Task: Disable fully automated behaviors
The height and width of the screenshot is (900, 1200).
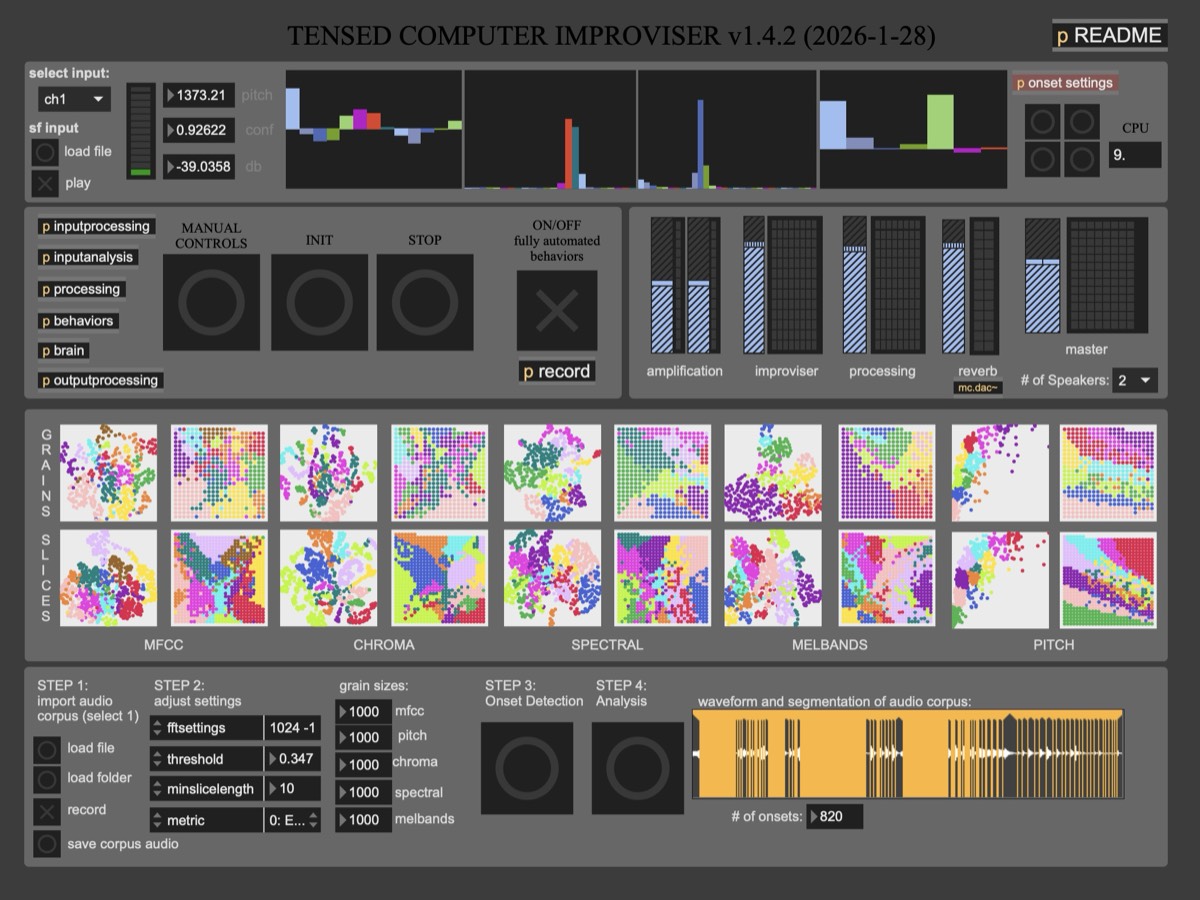Action: (557, 310)
